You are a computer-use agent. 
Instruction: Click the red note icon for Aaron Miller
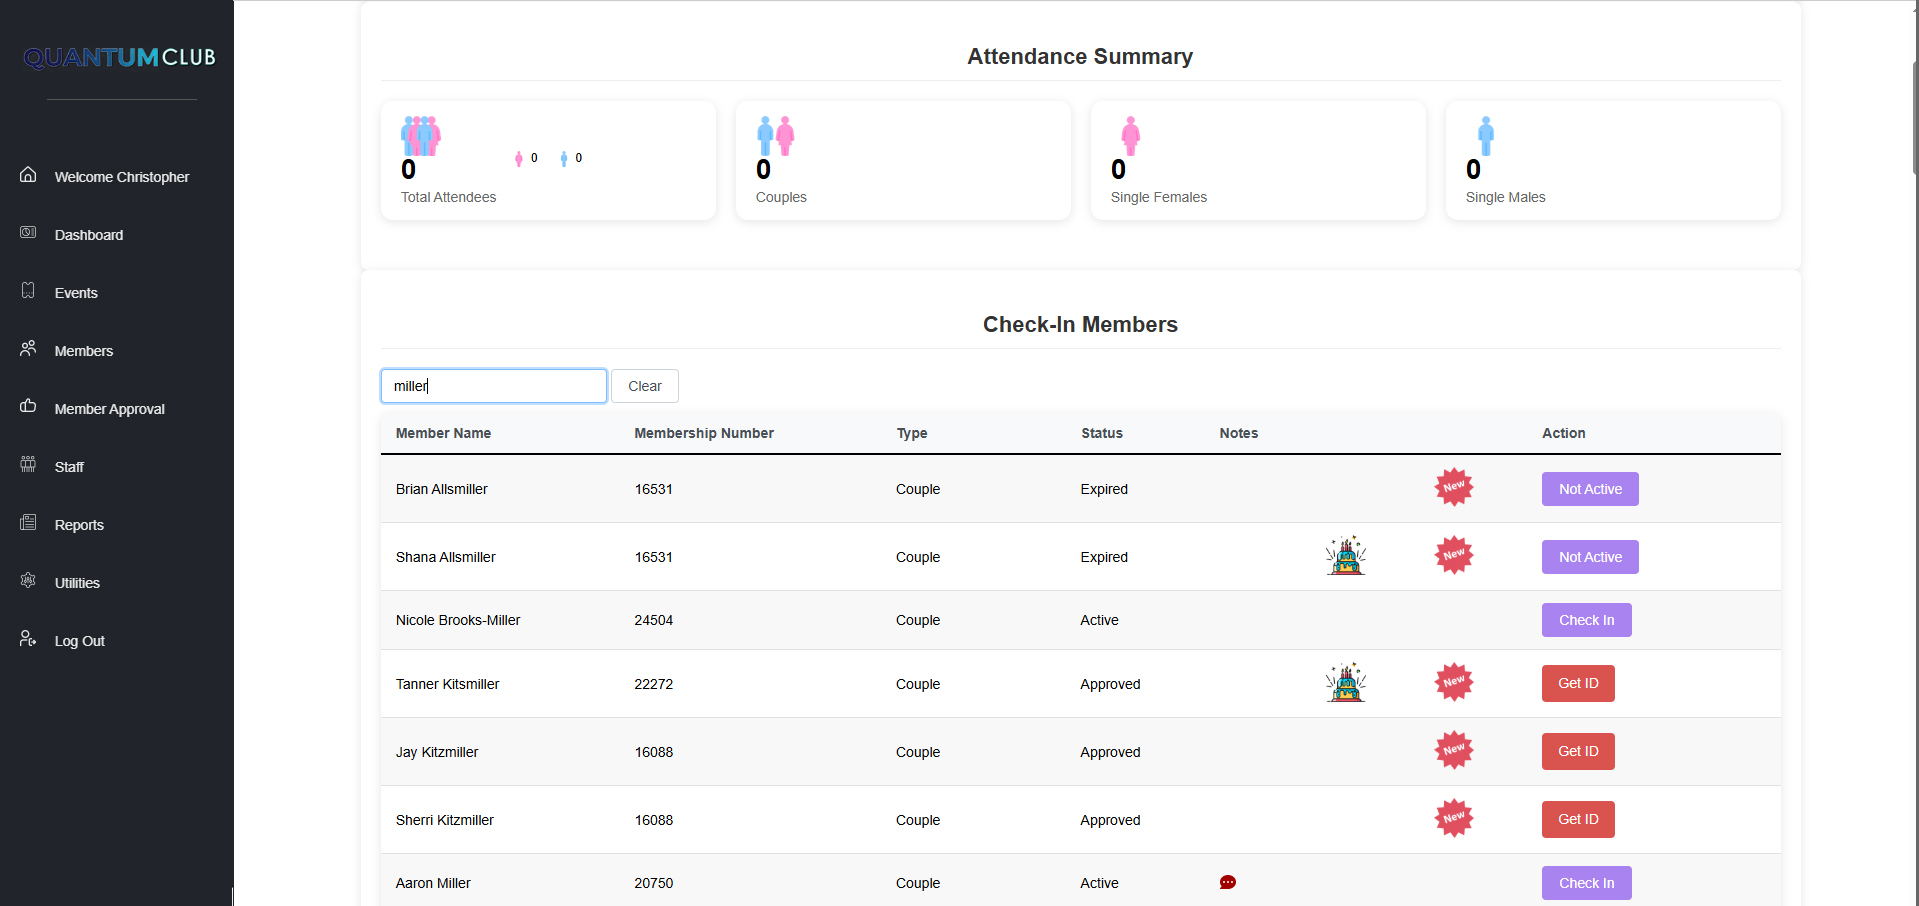point(1227,882)
